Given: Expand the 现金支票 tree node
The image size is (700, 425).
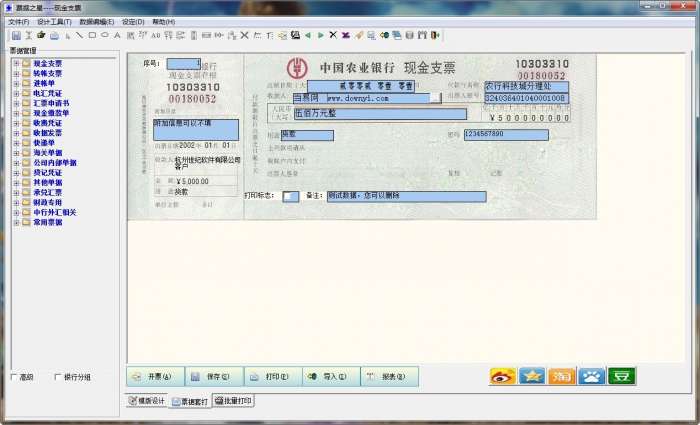Looking at the screenshot, I should (17, 63).
